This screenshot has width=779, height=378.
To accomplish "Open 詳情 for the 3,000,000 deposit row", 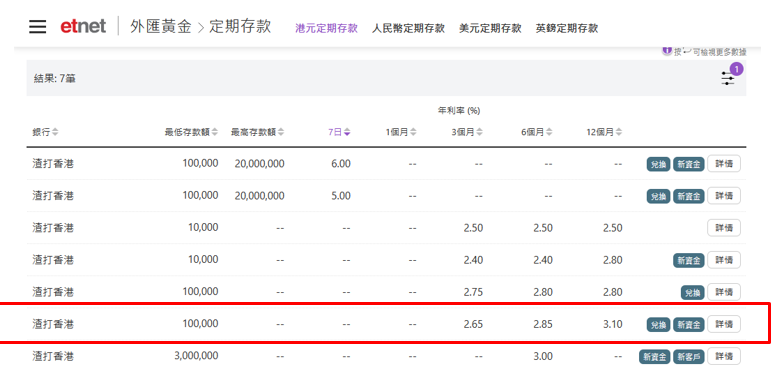I will point(724,356).
